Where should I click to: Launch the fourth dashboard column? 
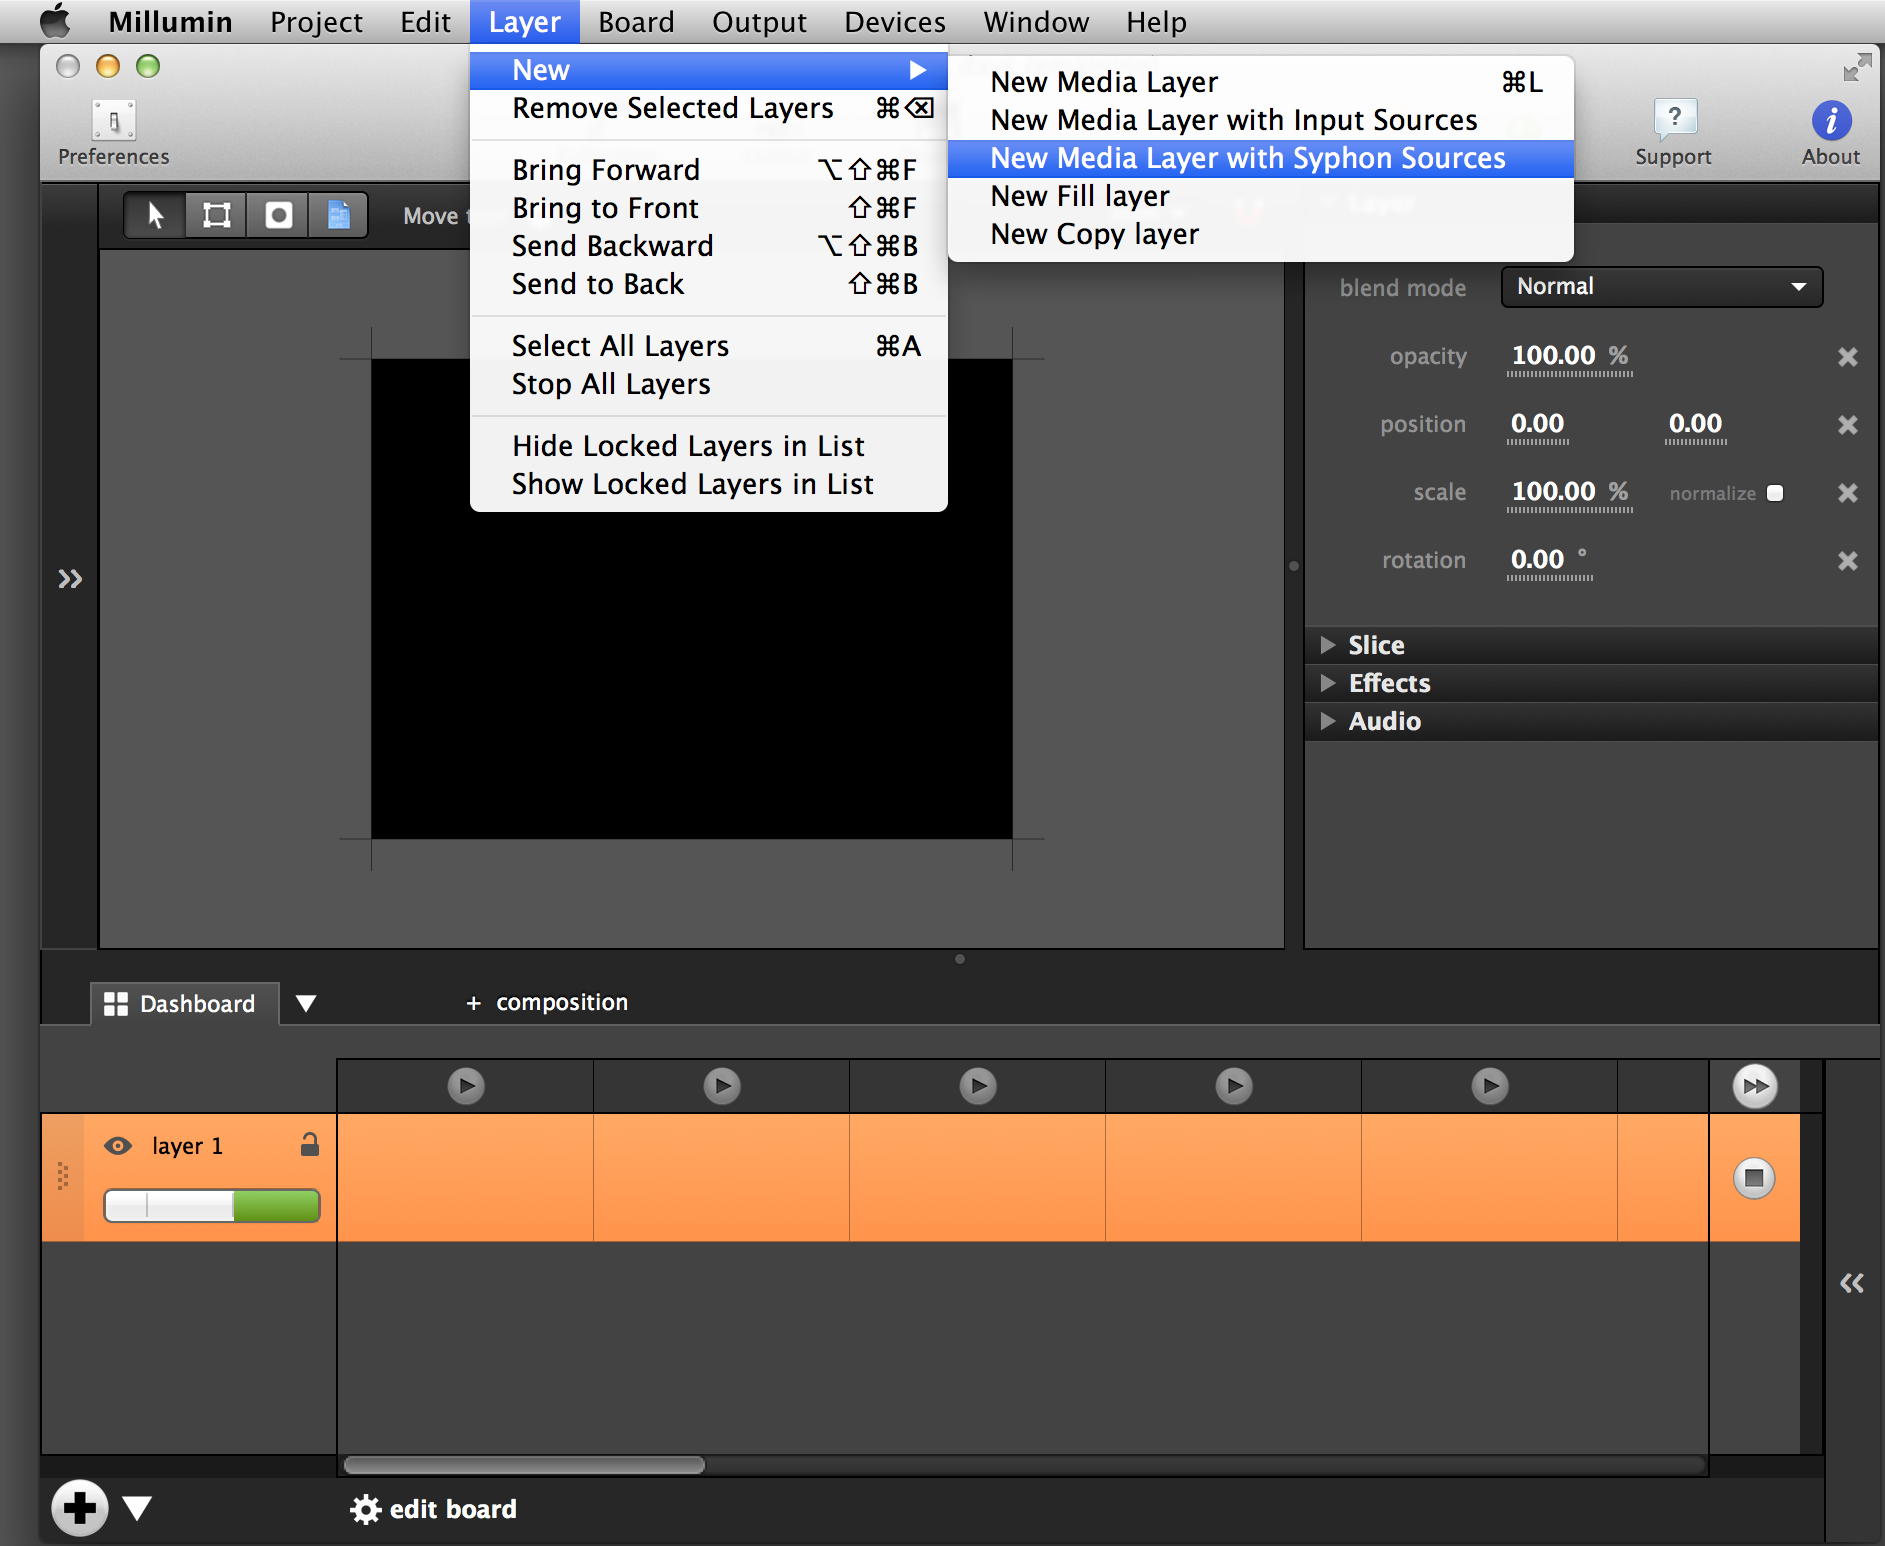click(1234, 1085)
